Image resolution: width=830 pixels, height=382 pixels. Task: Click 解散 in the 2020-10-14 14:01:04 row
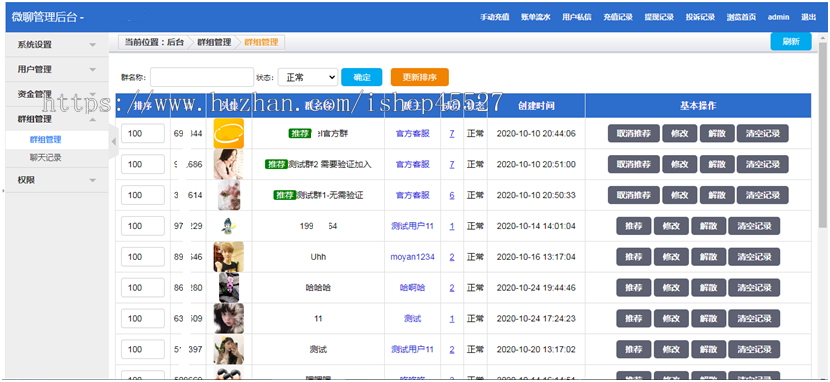click(709, 226)
